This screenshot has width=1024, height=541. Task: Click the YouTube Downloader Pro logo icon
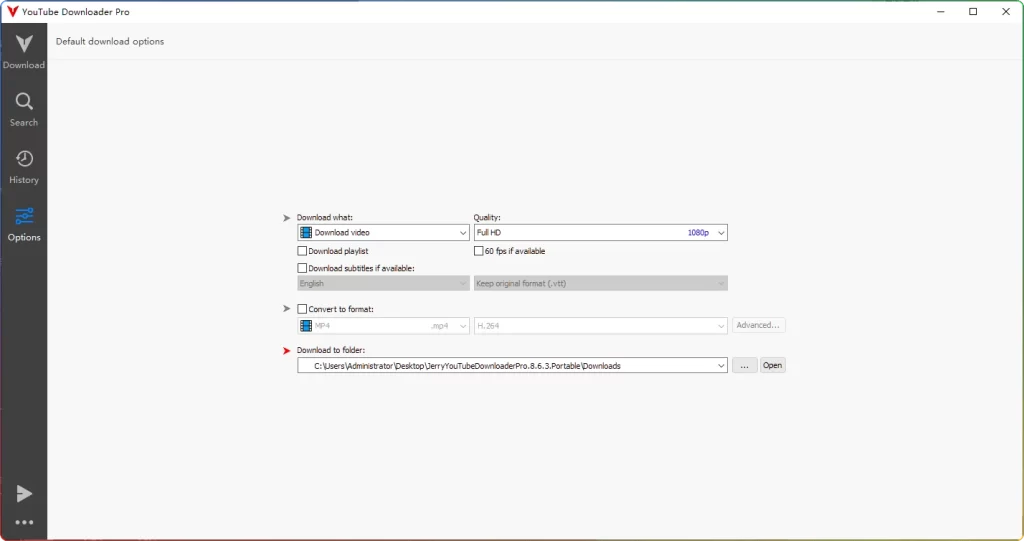pyautogui.click(x=12, y=12)
